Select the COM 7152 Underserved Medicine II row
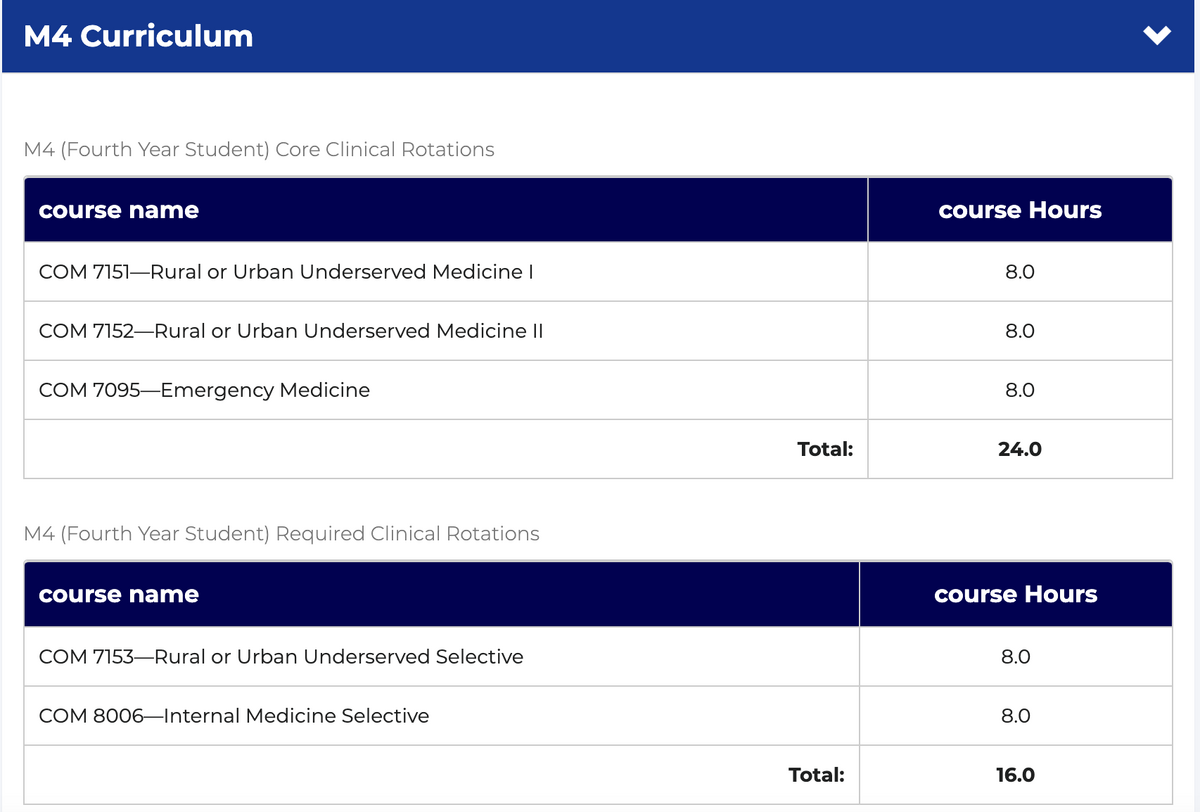This screenshot has width=1200, height=812. (290, 331)
